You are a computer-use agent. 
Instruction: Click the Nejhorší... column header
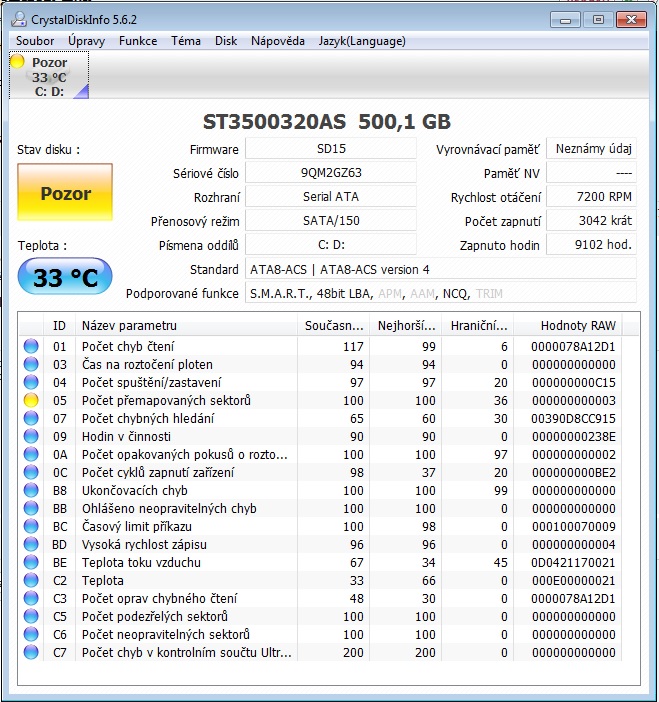406,325
